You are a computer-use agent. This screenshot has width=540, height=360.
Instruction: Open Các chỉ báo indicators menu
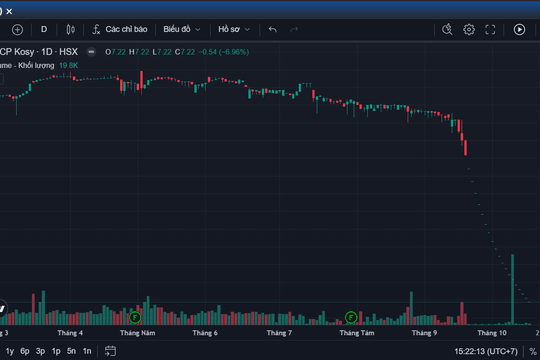click(x=120, y=29)
